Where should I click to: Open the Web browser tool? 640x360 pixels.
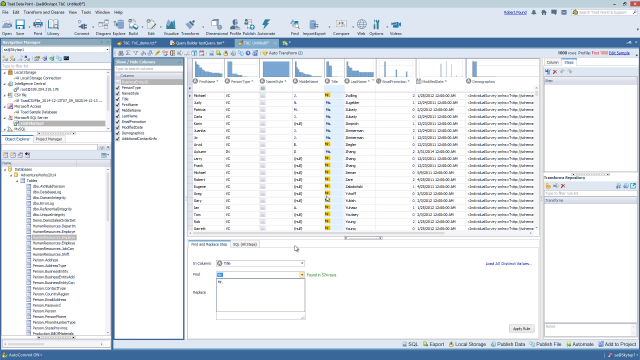click(361, 27)
